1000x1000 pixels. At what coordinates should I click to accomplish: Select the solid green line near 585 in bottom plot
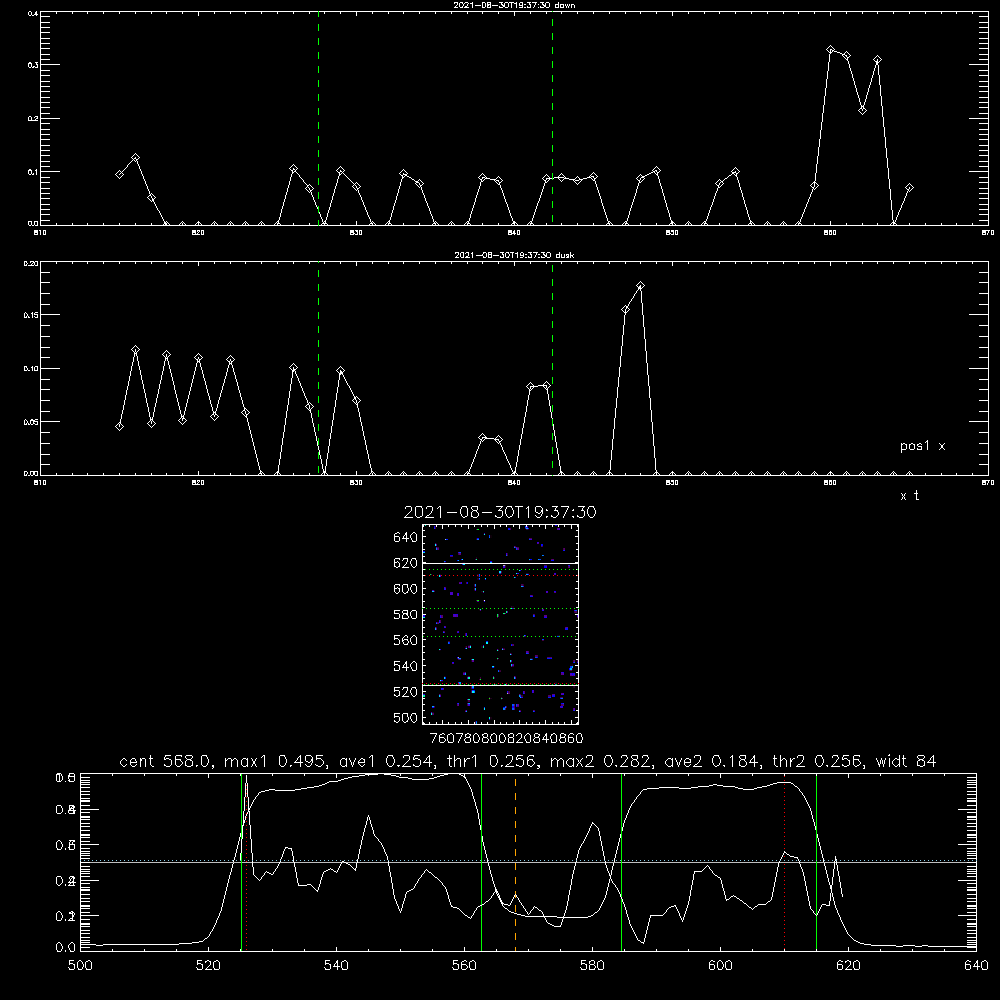(x=621, y=862)
